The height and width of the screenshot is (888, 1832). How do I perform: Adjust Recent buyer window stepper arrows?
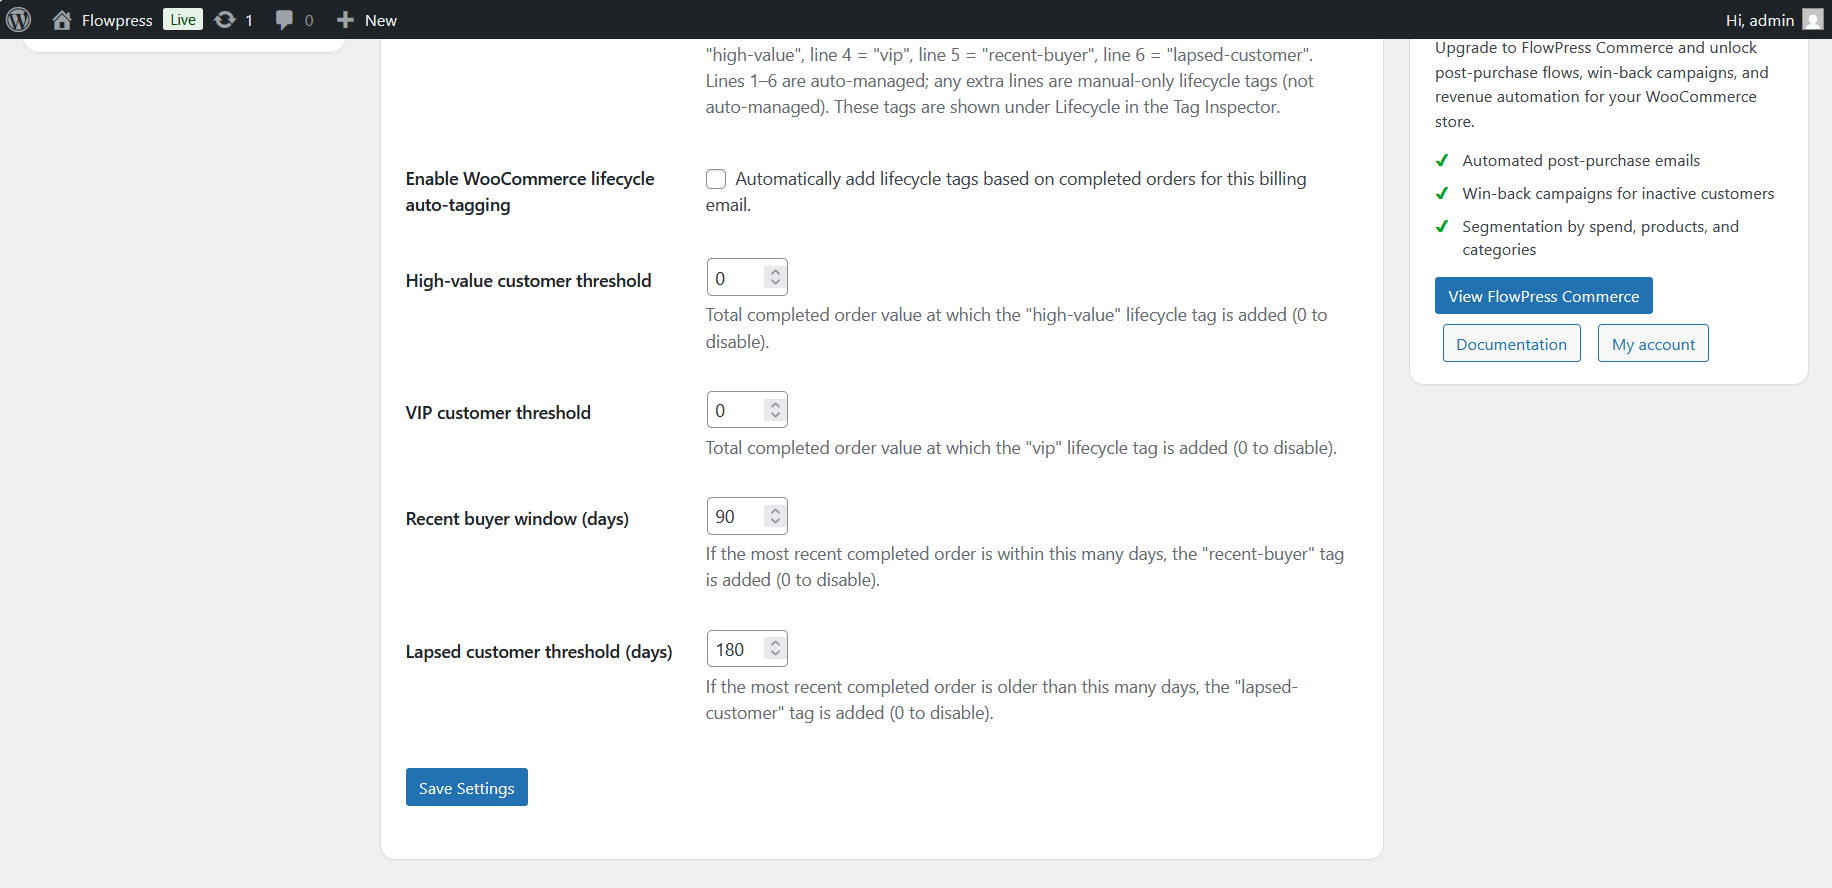click(x=775, y=516)
